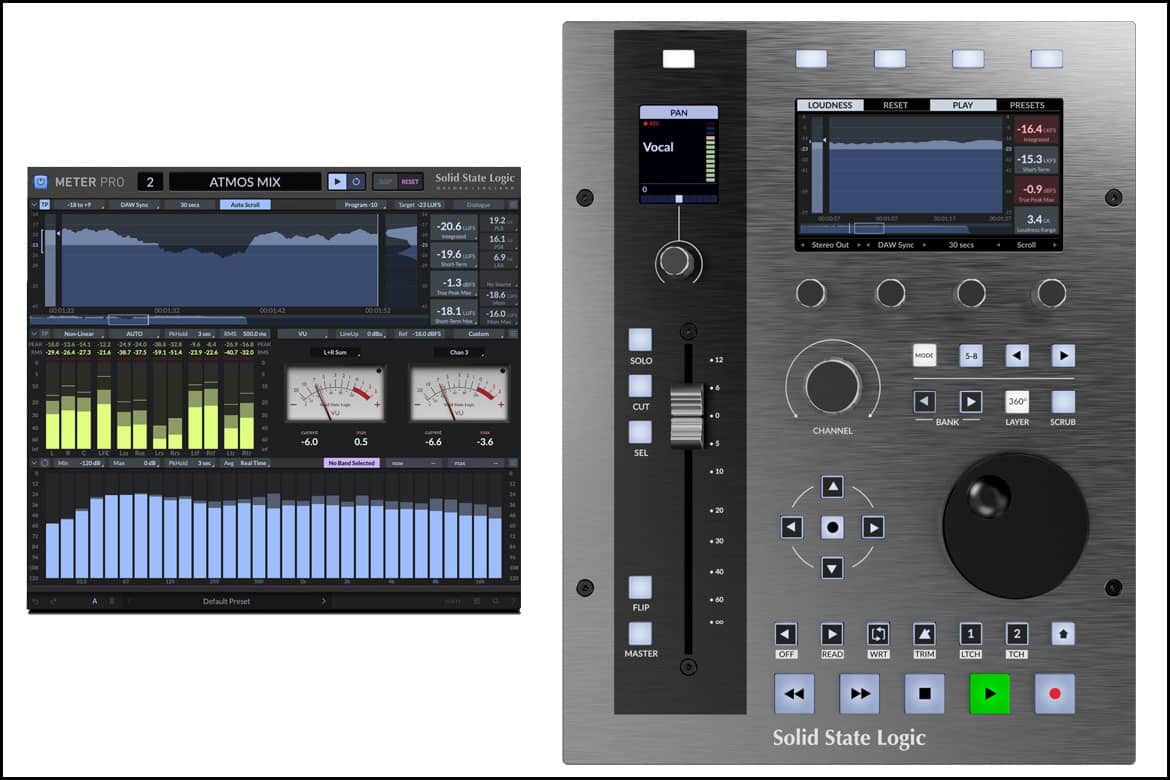Open the DAW Sync dropdown in Meter Pro
Viewport: 1170px width, 780px height.
[136, 205]
